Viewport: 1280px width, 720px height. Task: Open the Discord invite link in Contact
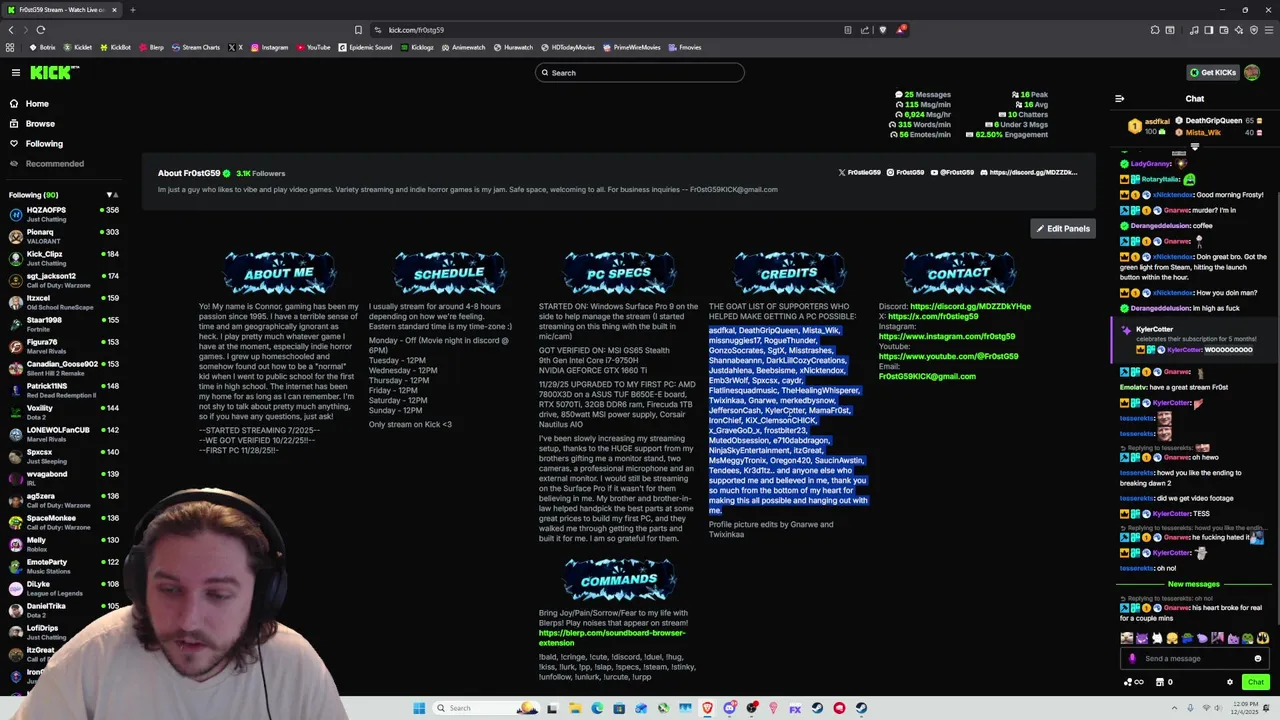click(x=970, y=306)
